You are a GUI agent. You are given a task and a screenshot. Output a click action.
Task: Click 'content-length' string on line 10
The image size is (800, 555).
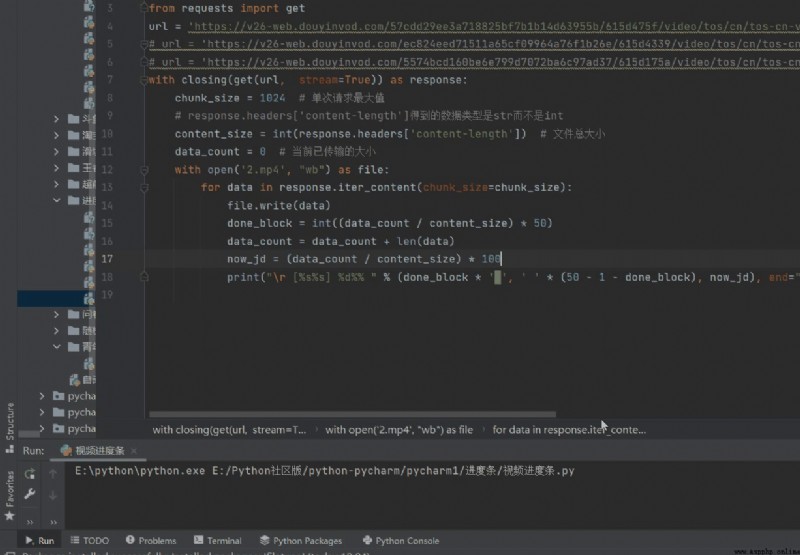[463, 134]
